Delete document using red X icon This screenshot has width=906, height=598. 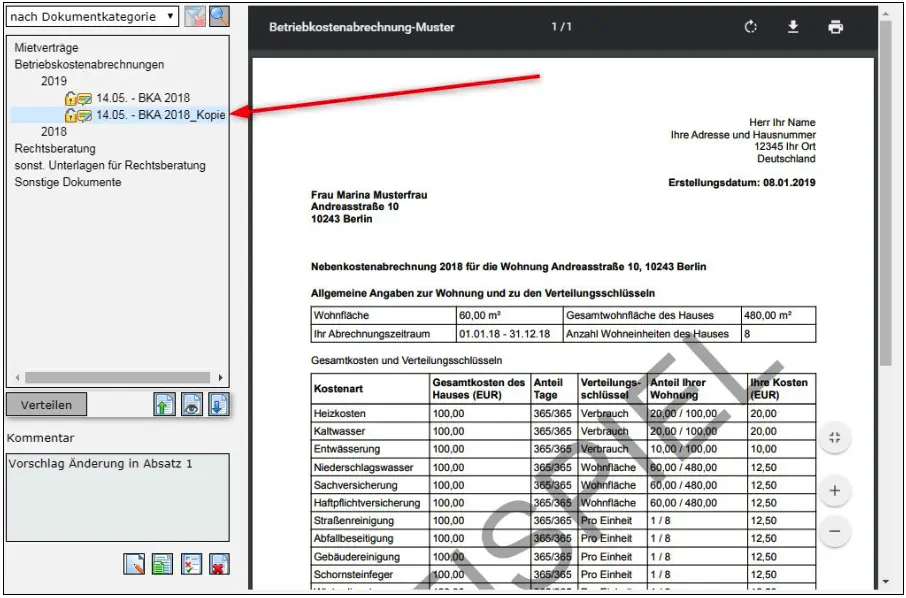point(219,564)
